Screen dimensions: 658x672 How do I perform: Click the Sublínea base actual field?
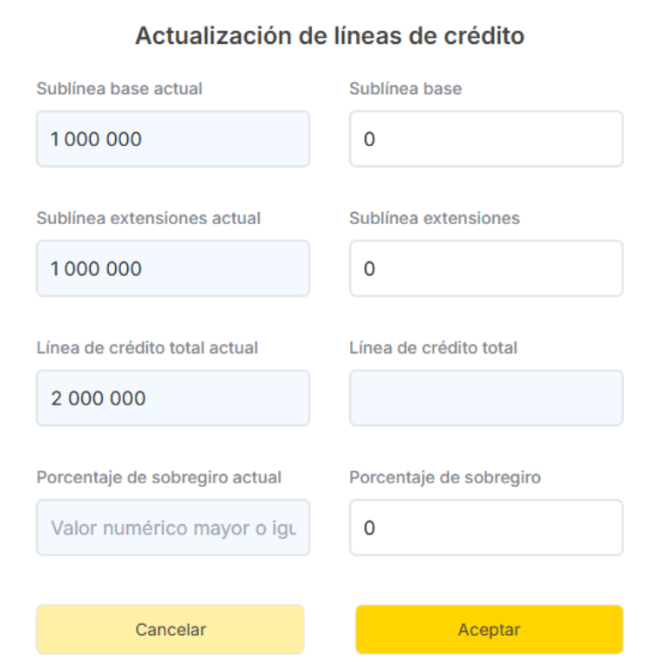click(172, 139)
